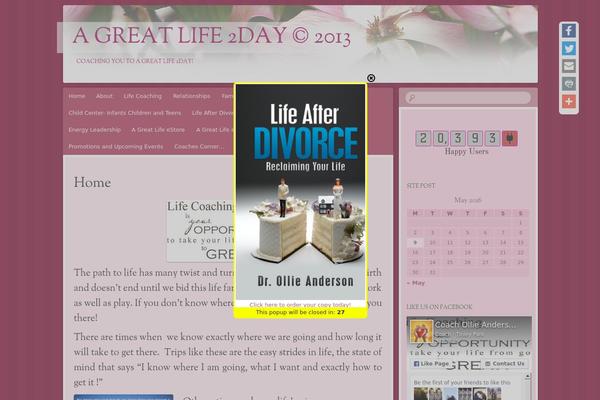The image size is (600, 400).
Task: Open the Energy Leadership menu item
Action: [x=95, y=130]
